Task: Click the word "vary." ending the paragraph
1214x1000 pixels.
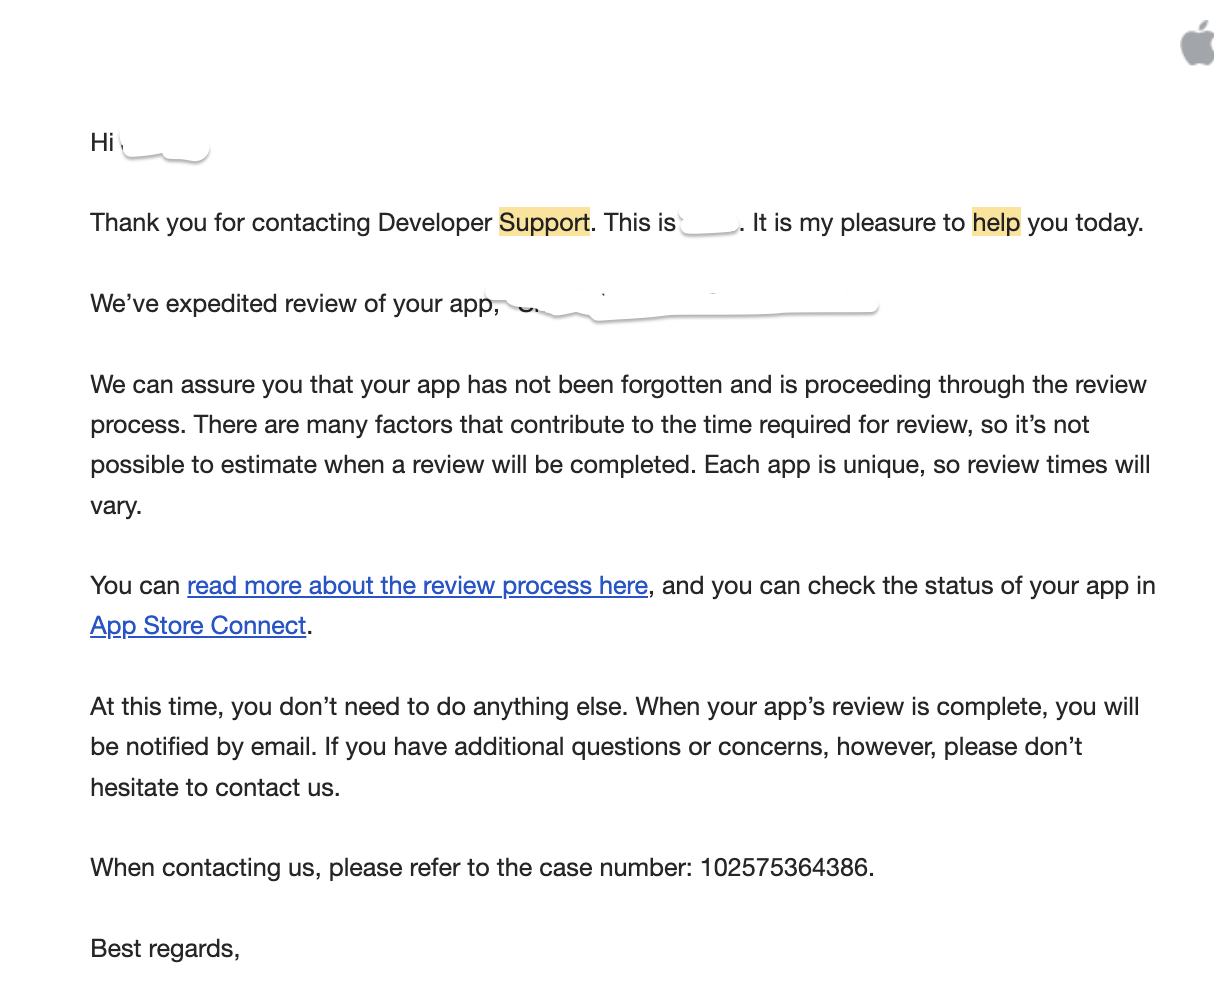Action: pyautogui.click(x=116, y=505)
